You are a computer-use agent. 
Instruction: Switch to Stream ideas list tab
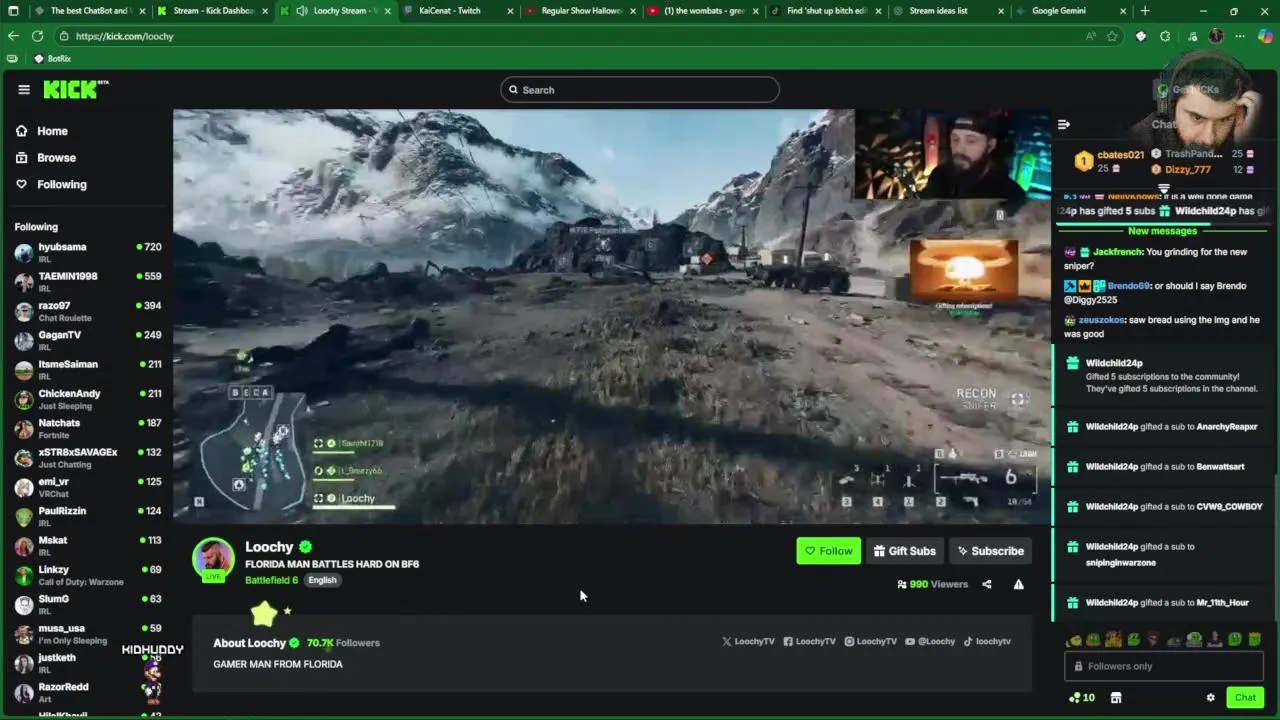click(x=945, y=11)
